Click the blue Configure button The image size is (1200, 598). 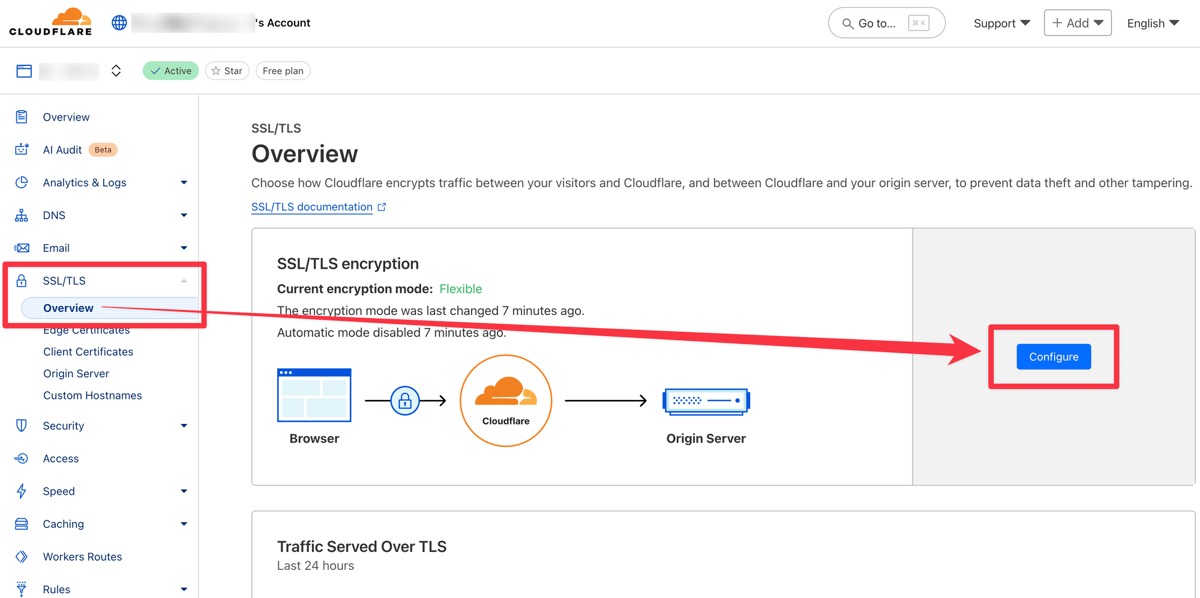(x=1054, y=357)
